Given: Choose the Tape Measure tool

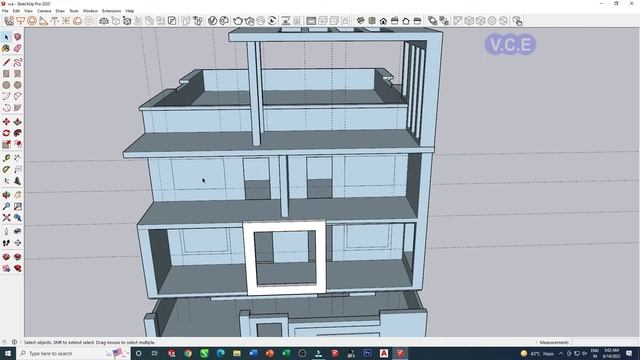Looking at the screenshot, I should click(6, 158).
